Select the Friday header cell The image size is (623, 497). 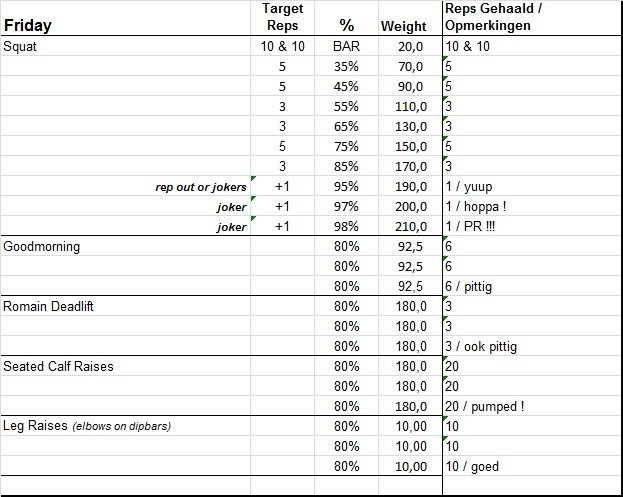[28, 26]
